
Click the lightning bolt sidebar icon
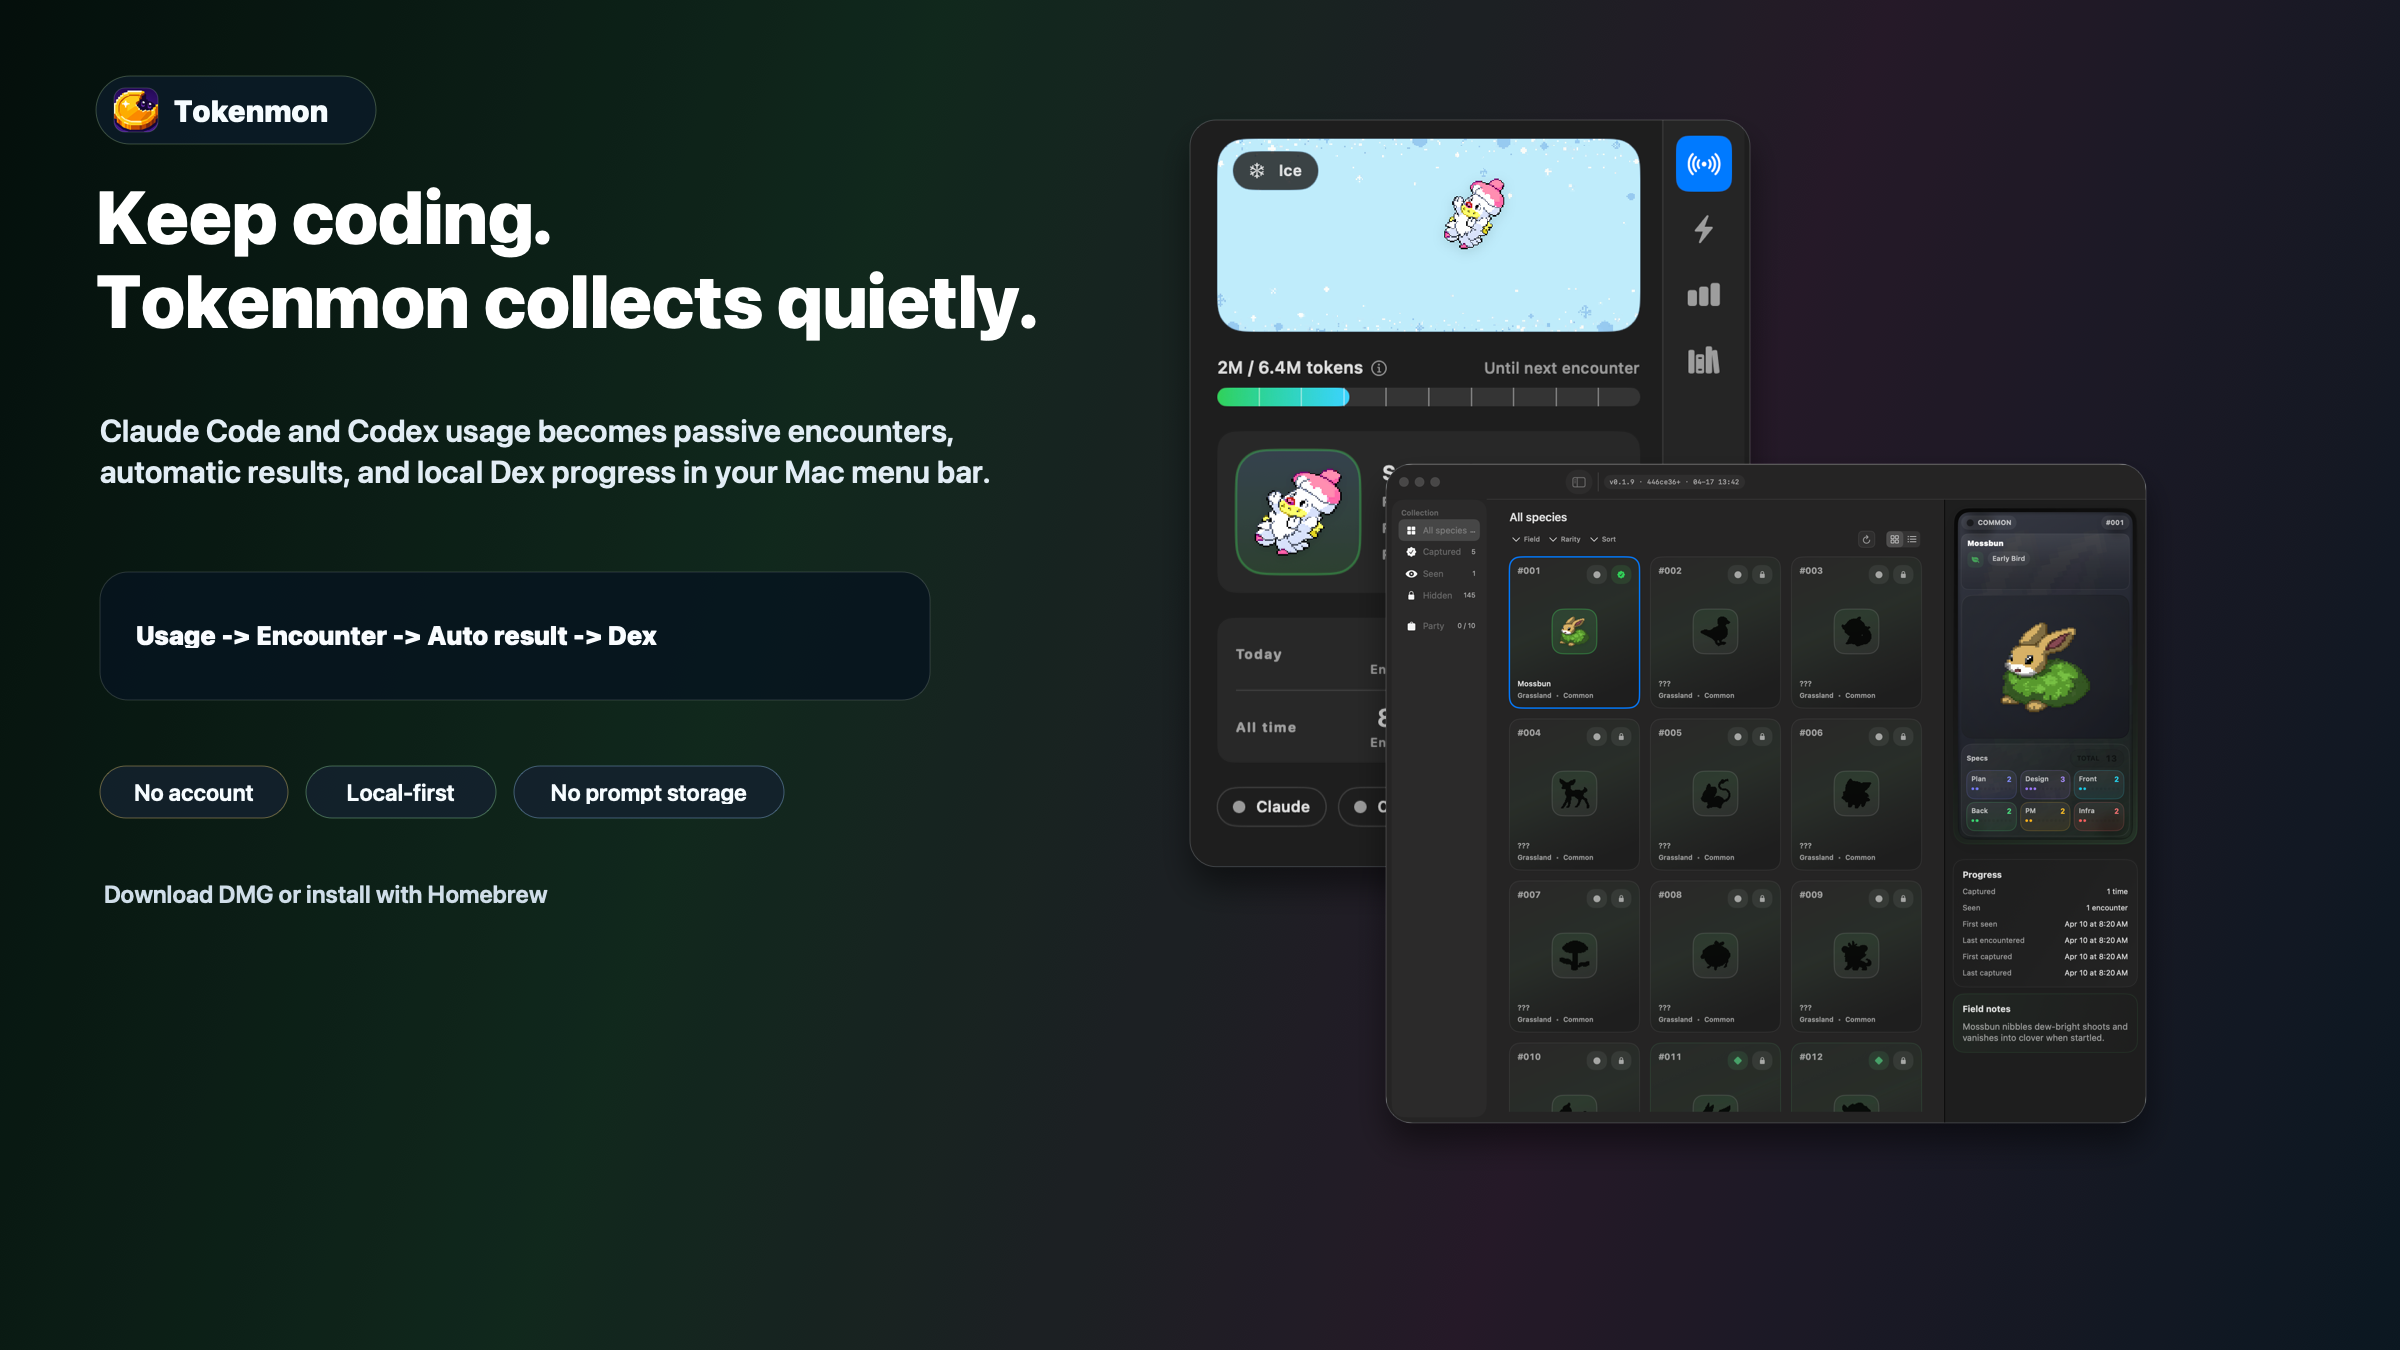tap(1703, 229)
